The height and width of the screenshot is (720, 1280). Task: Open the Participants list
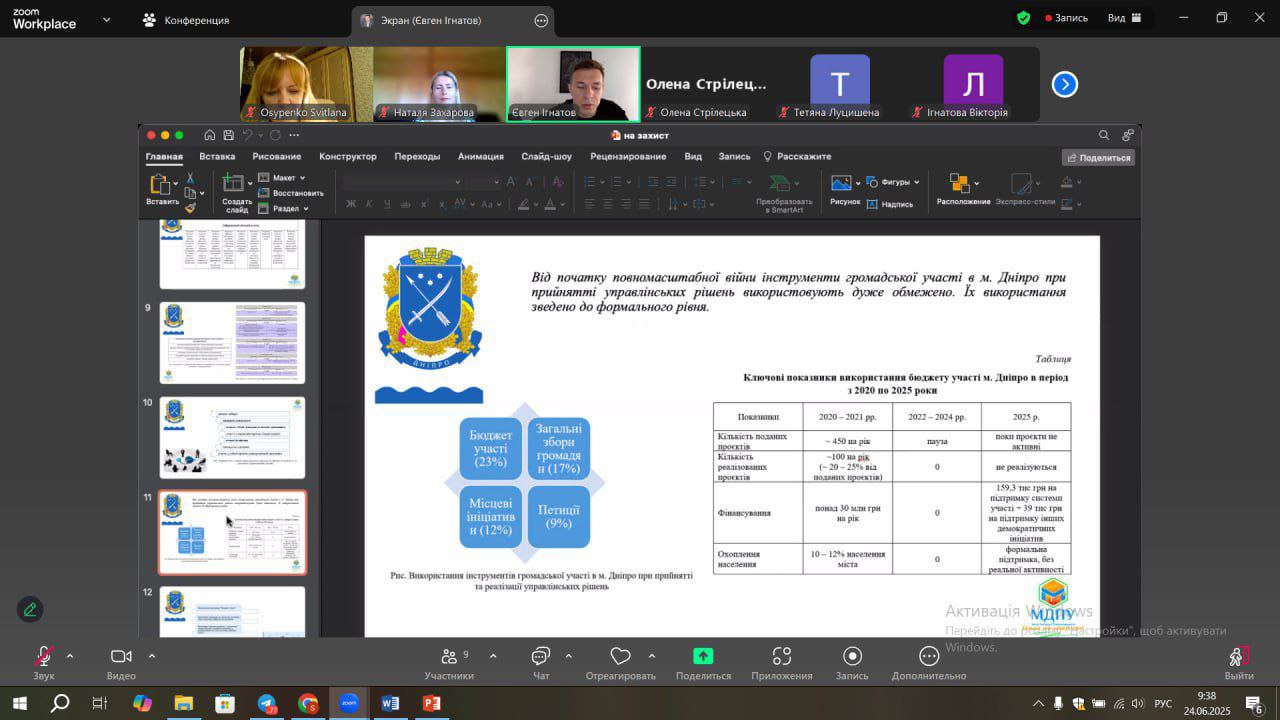[x=448, y=657]
